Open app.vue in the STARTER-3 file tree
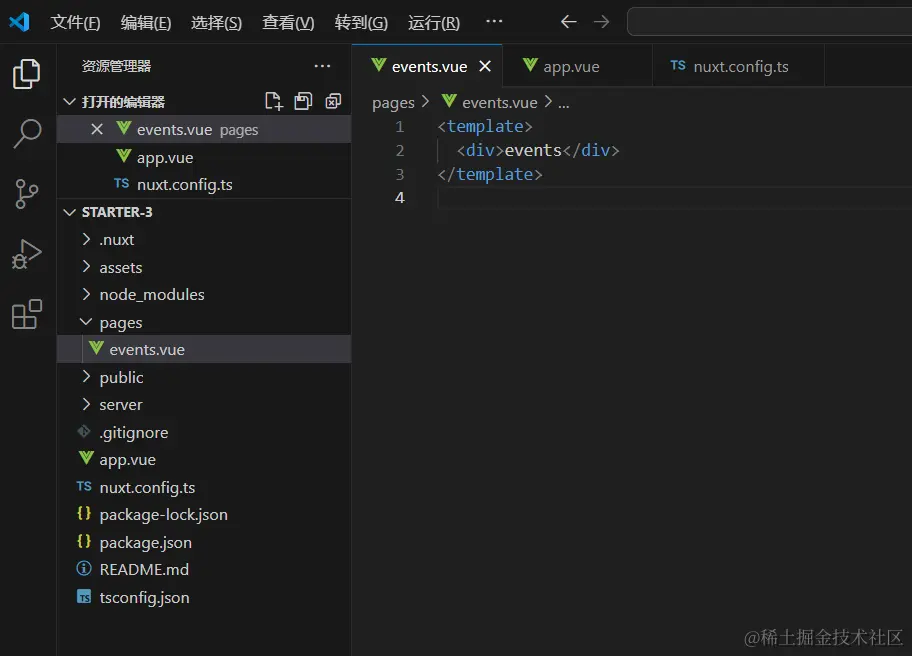 [x=204, y=459]
